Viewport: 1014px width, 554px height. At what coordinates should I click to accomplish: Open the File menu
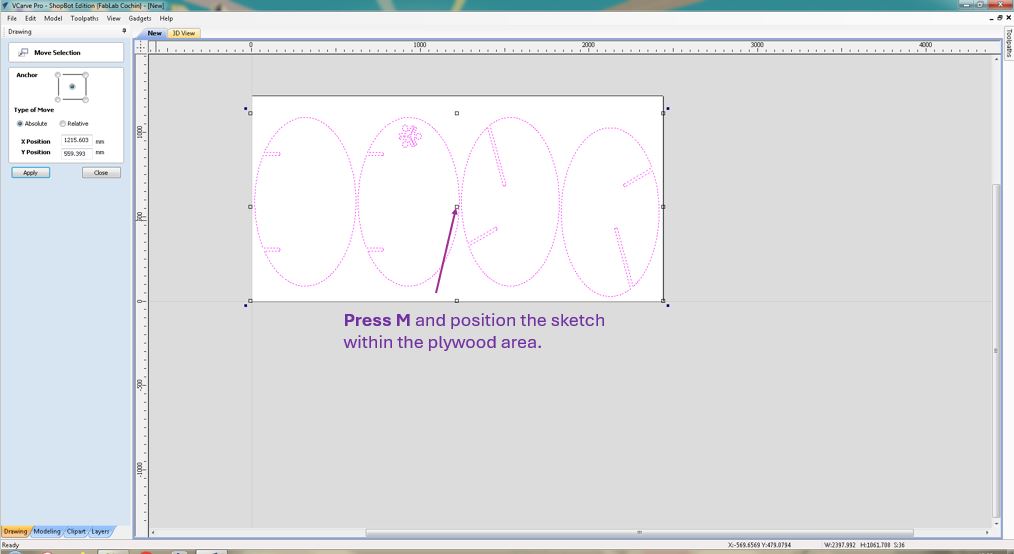pyautogui.click(x=12, y=18)
